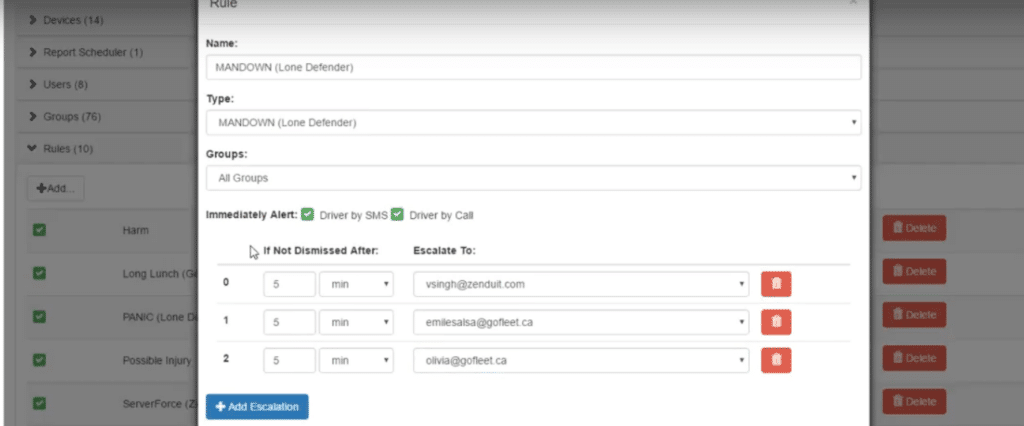Delete the Long Lunch rule
This screenshot has width=1024, height=426.
pos(914,271)
